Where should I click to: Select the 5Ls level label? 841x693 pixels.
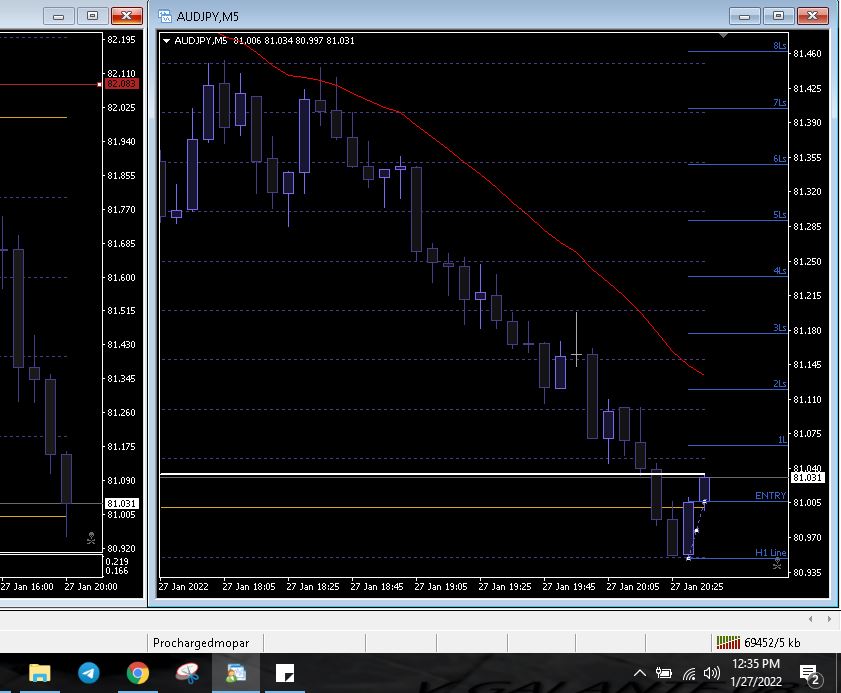pos(780,215)
